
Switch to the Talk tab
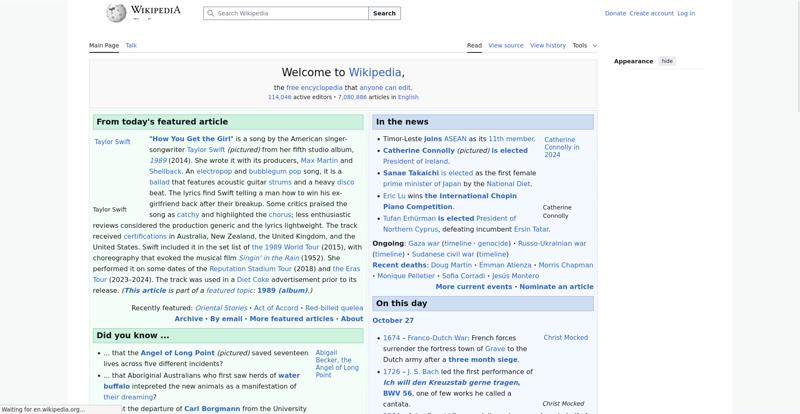click(x=131, y=45)
